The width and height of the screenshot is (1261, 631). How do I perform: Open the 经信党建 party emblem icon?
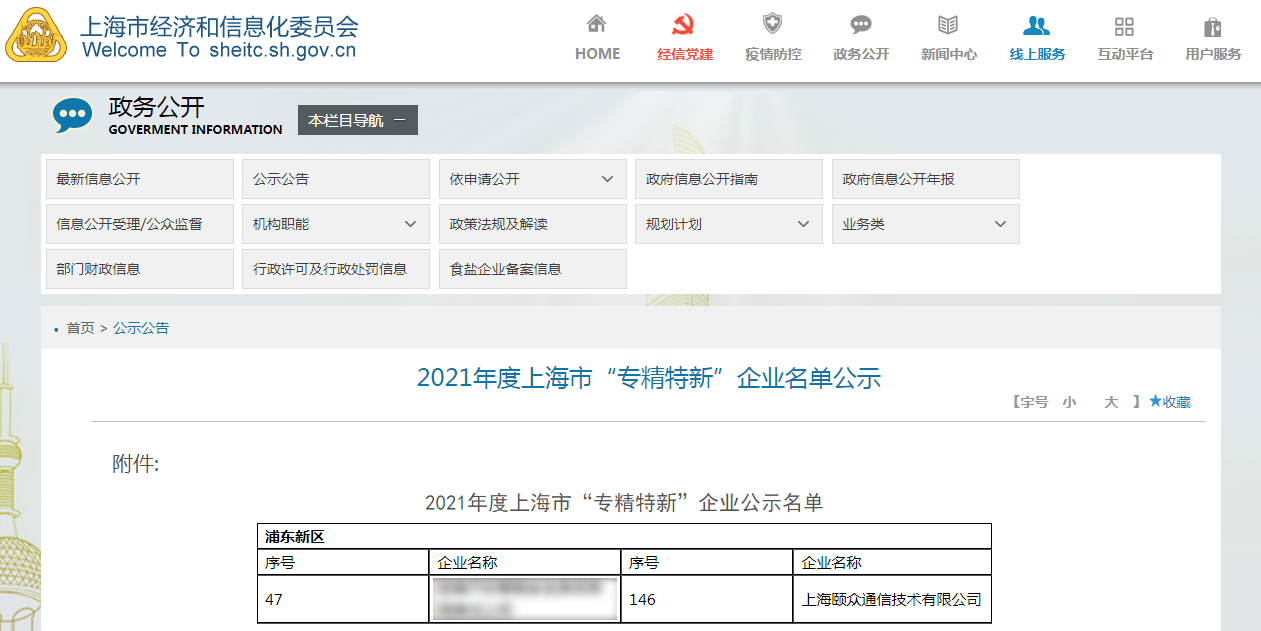[x=685, y=25]
